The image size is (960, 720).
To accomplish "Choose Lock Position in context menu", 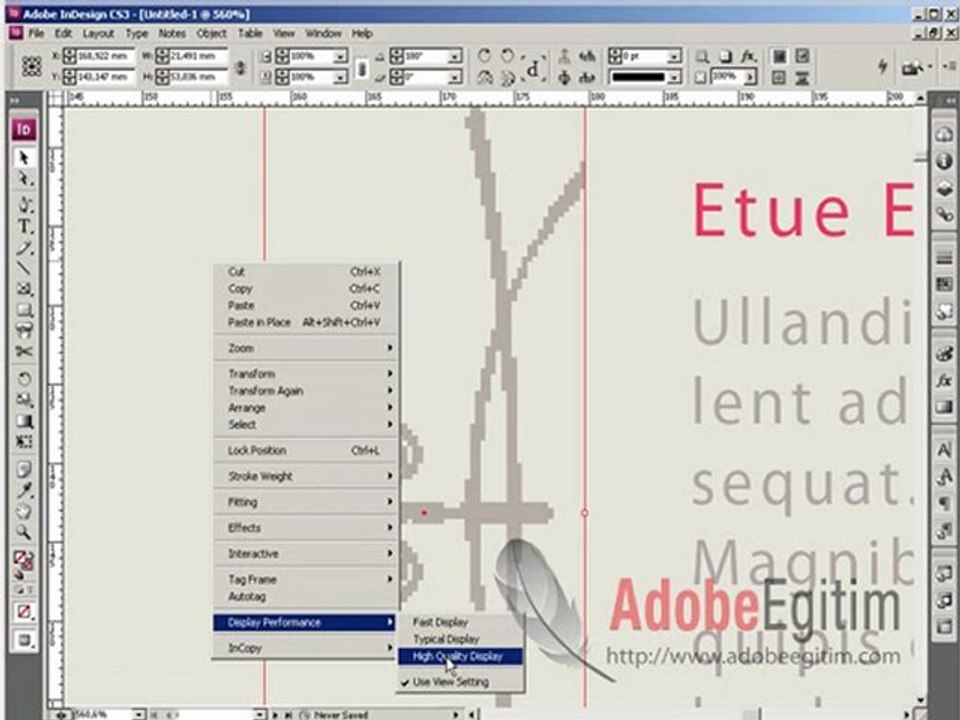I will pyautogui.click(x=306, y=451).
